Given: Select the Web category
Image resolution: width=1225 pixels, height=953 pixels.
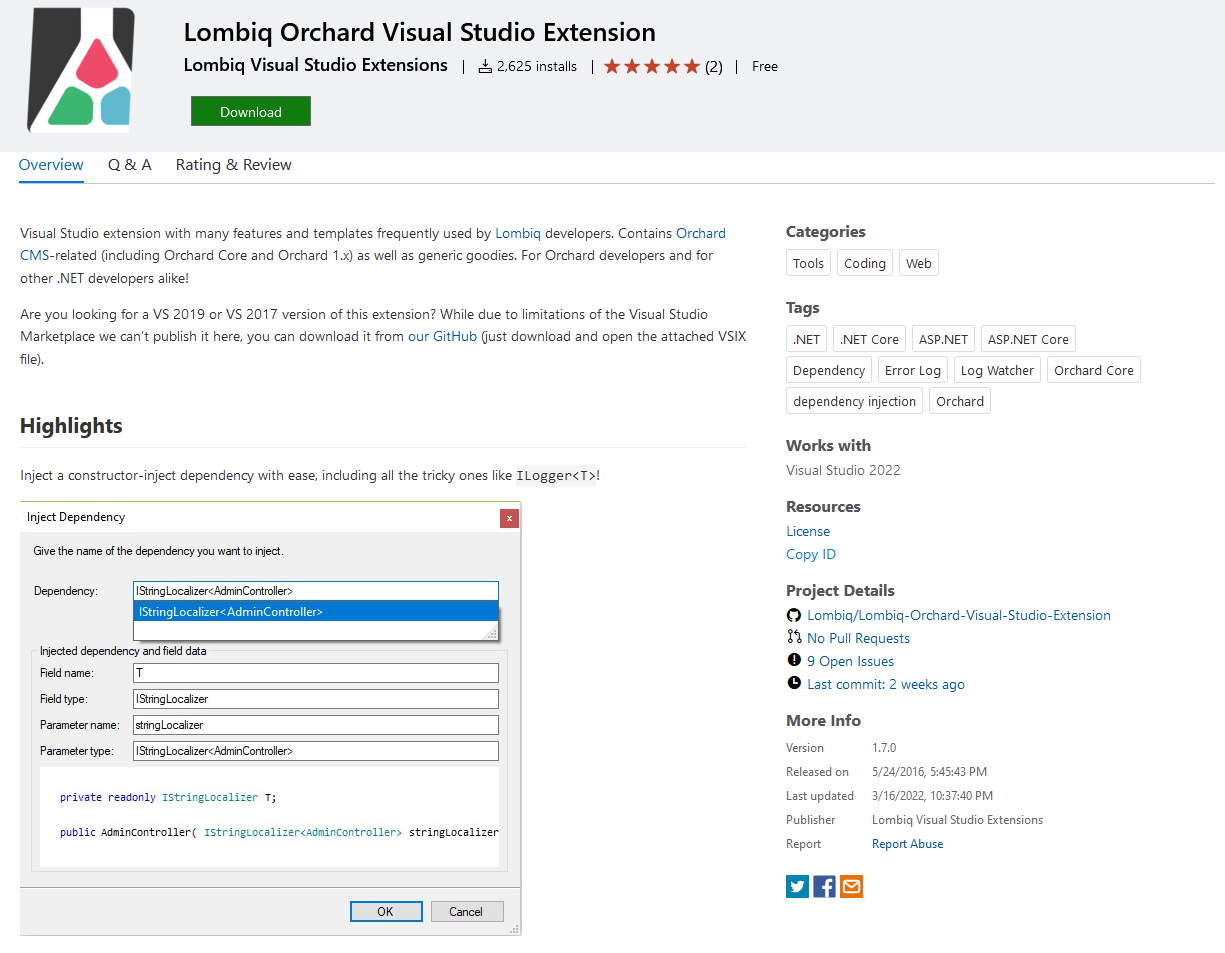Looking at the screenshot, I should tap(919, 264).
